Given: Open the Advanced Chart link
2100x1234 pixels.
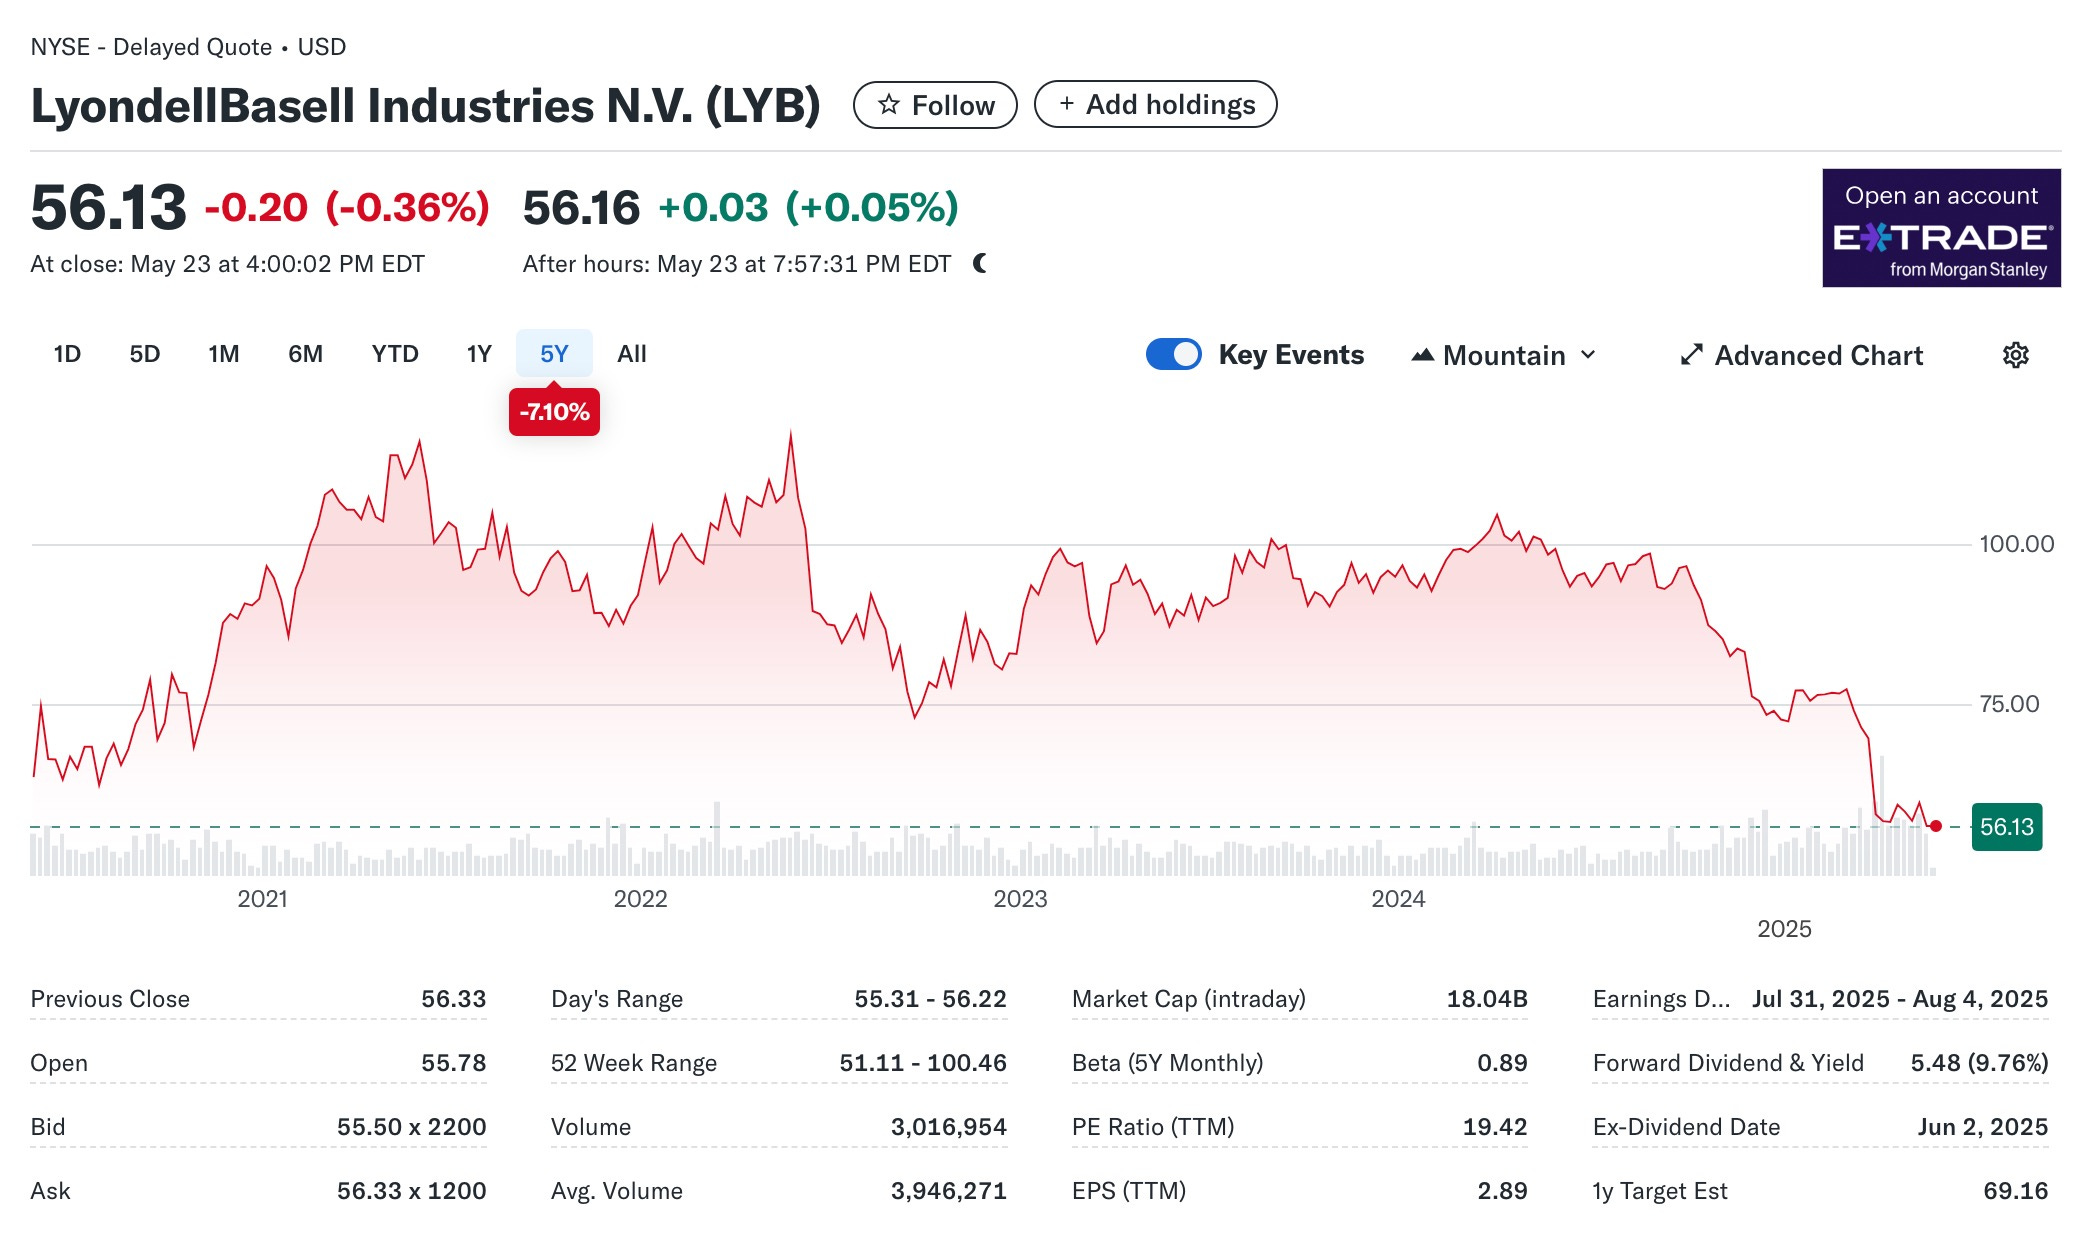Looking at the screenshot, I should pyautogui.click(x=1802, y=355).
